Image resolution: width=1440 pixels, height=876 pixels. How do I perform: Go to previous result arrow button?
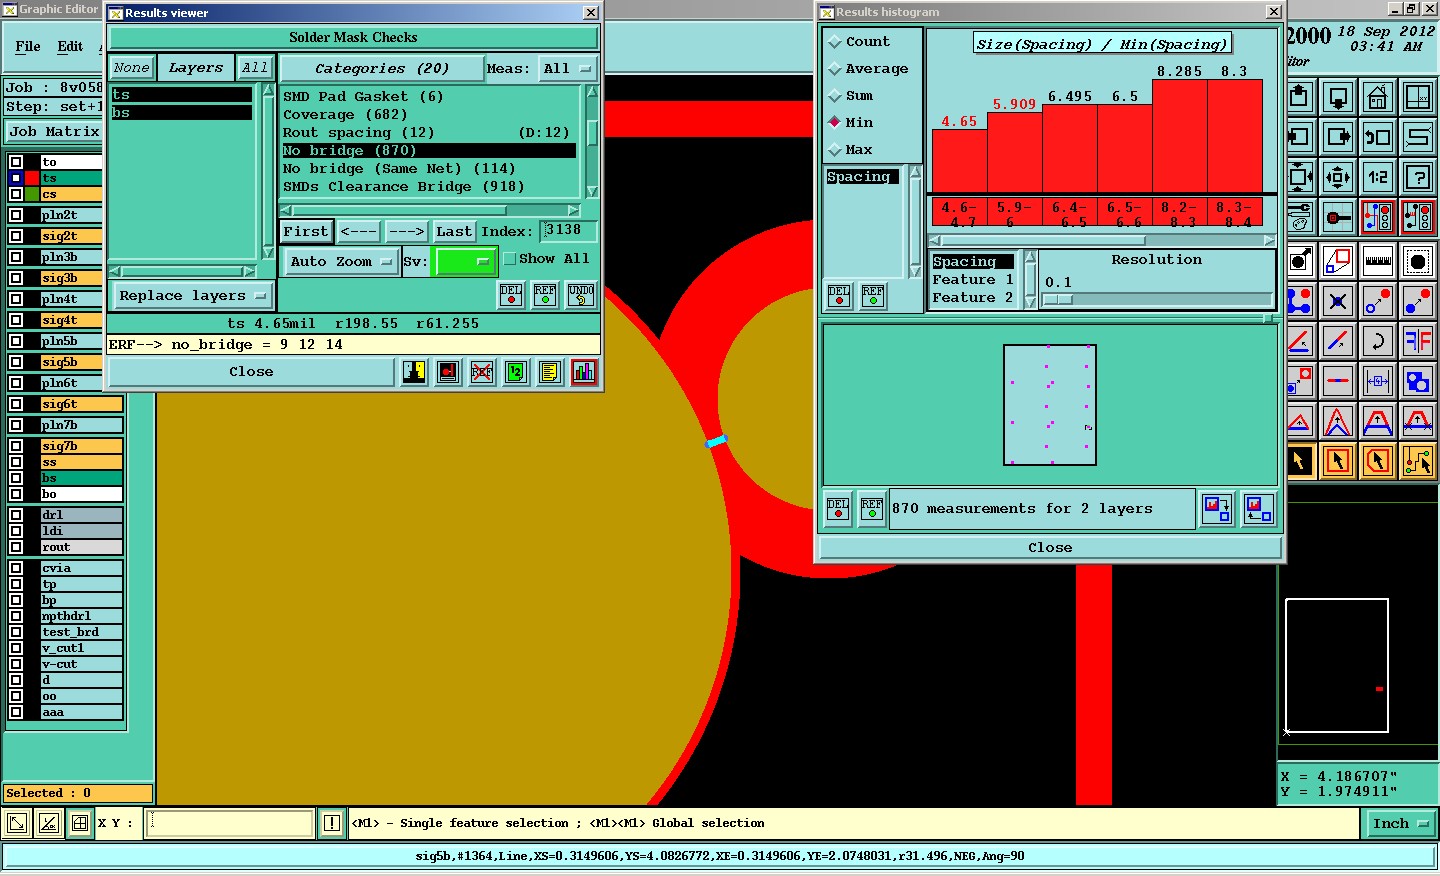358,232
